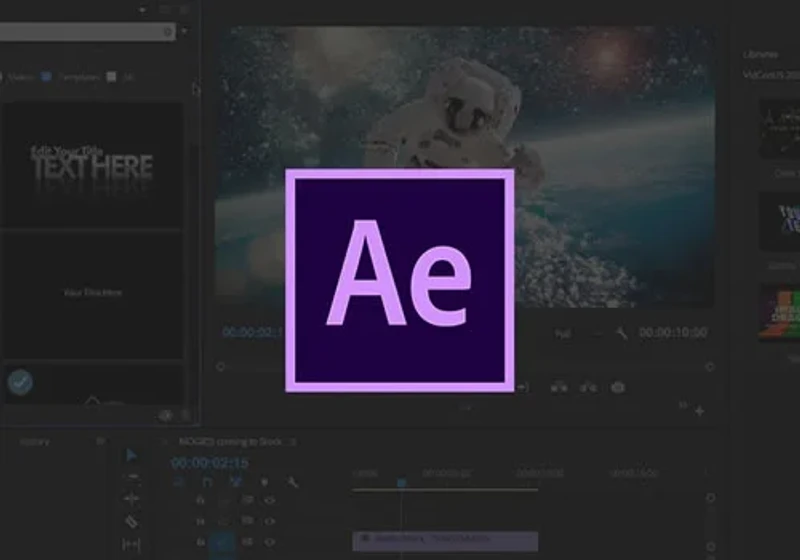Open the panel dropdown above the search field
The width and height of the screenshot is (800, 560).
coord(143,9)
